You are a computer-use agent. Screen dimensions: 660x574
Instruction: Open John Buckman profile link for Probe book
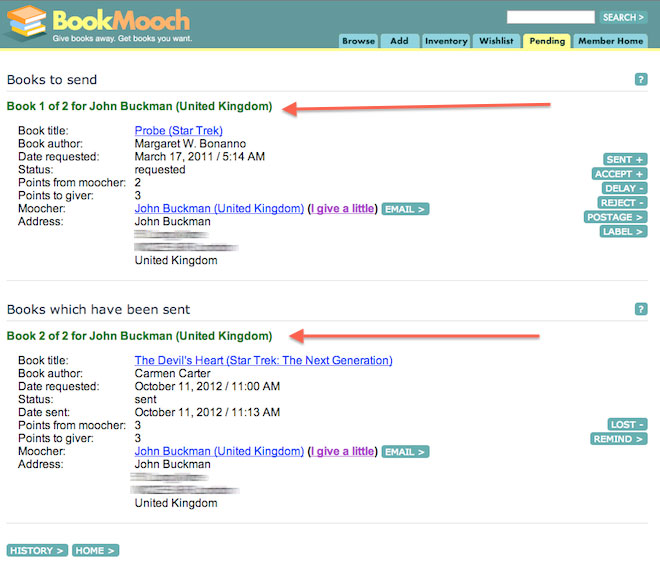[x=219, y=209]
